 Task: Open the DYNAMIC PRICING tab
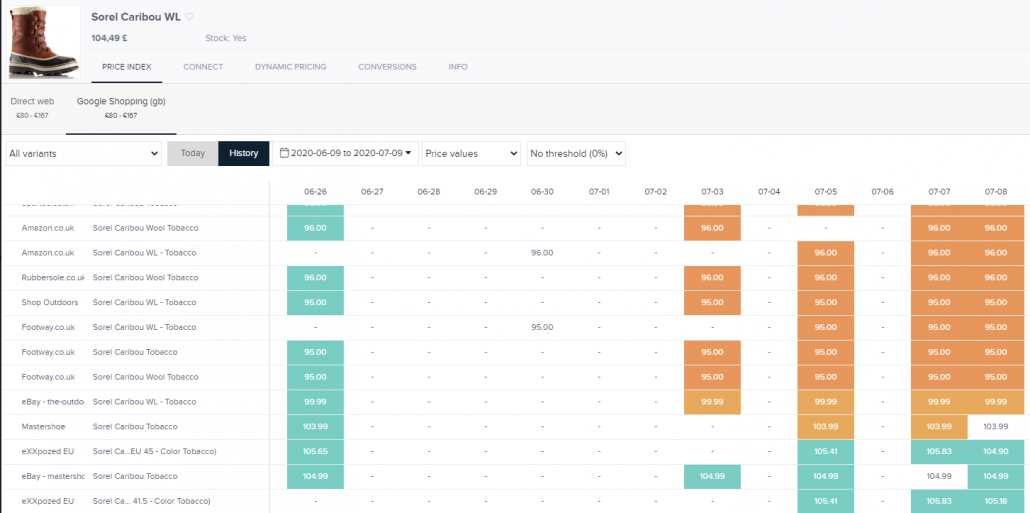[x=290, y=67]
